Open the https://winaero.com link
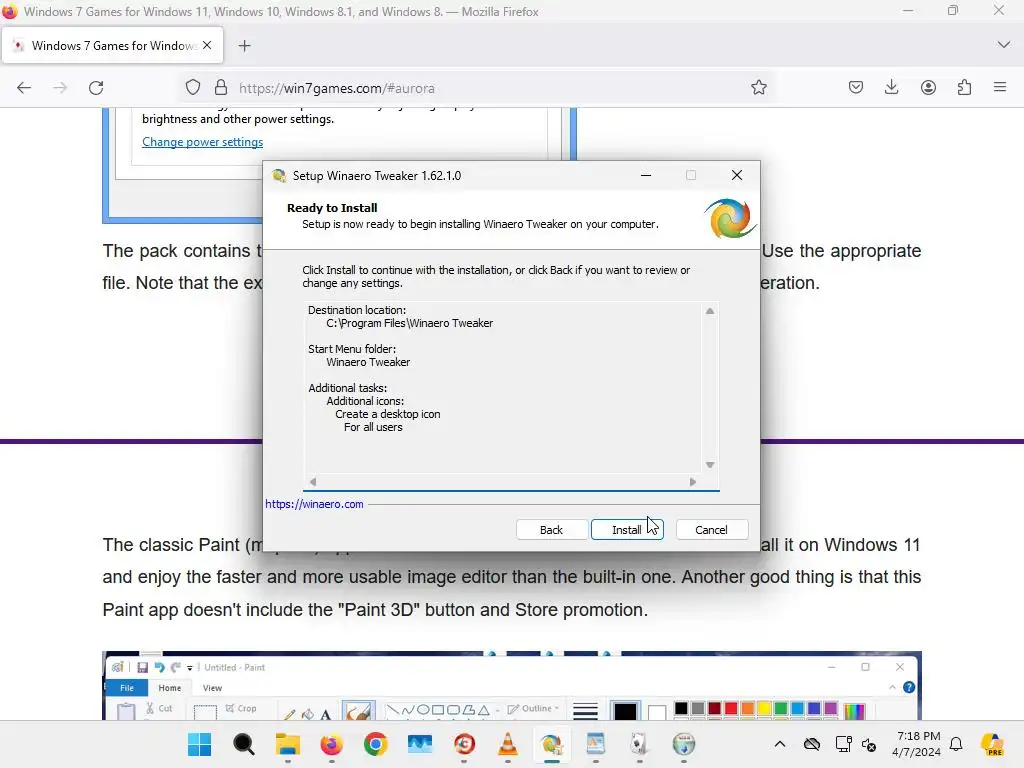 pos(314,504)
